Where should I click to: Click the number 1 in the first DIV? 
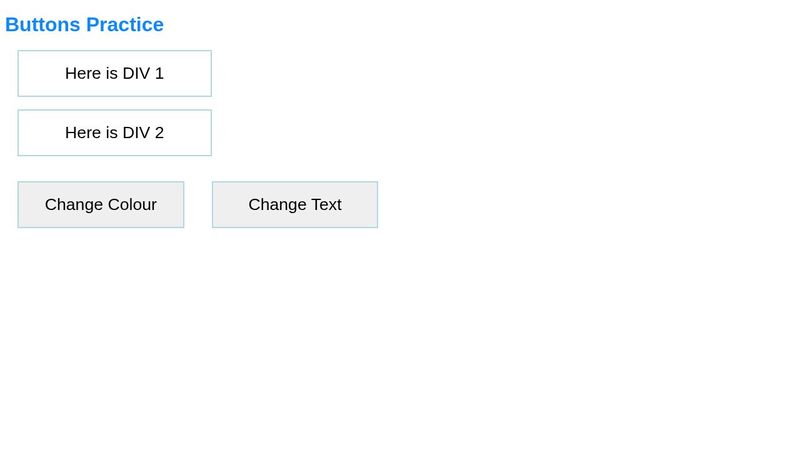[x=159, y=74]
